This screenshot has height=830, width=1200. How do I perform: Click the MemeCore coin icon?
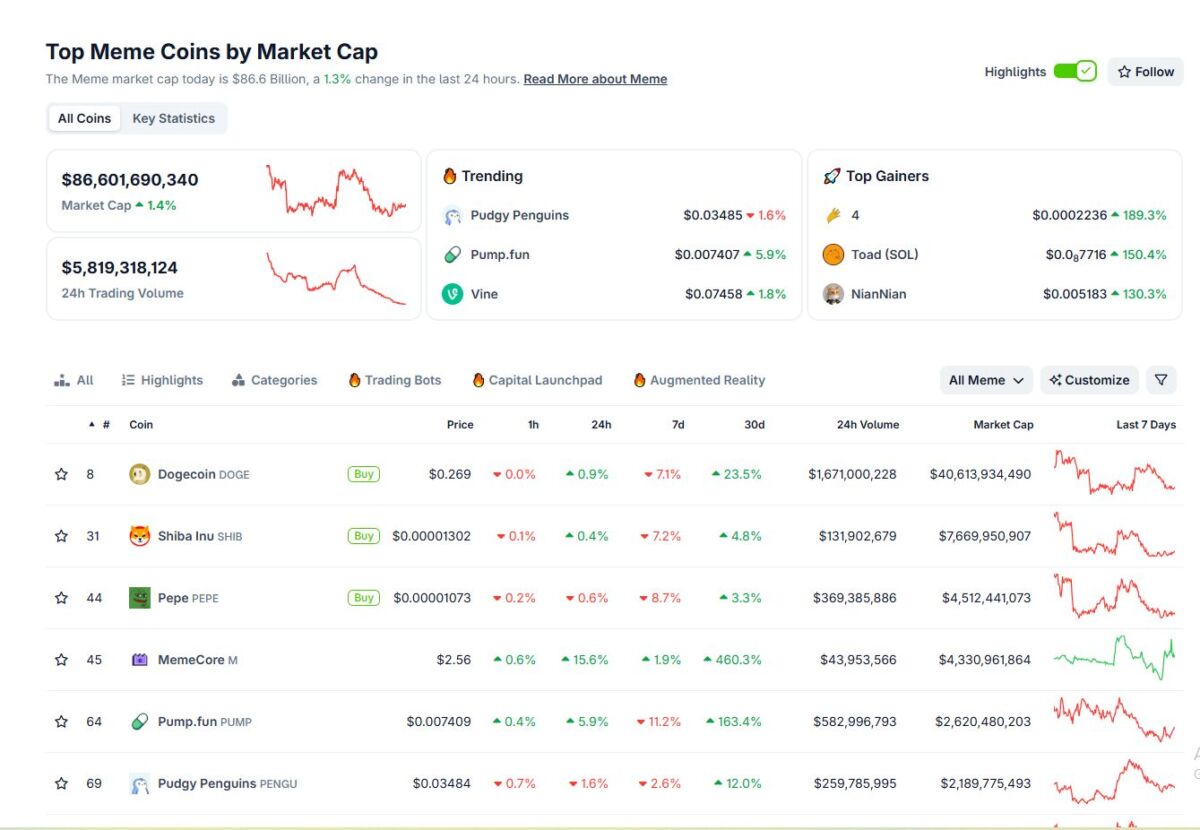(140, 660)
